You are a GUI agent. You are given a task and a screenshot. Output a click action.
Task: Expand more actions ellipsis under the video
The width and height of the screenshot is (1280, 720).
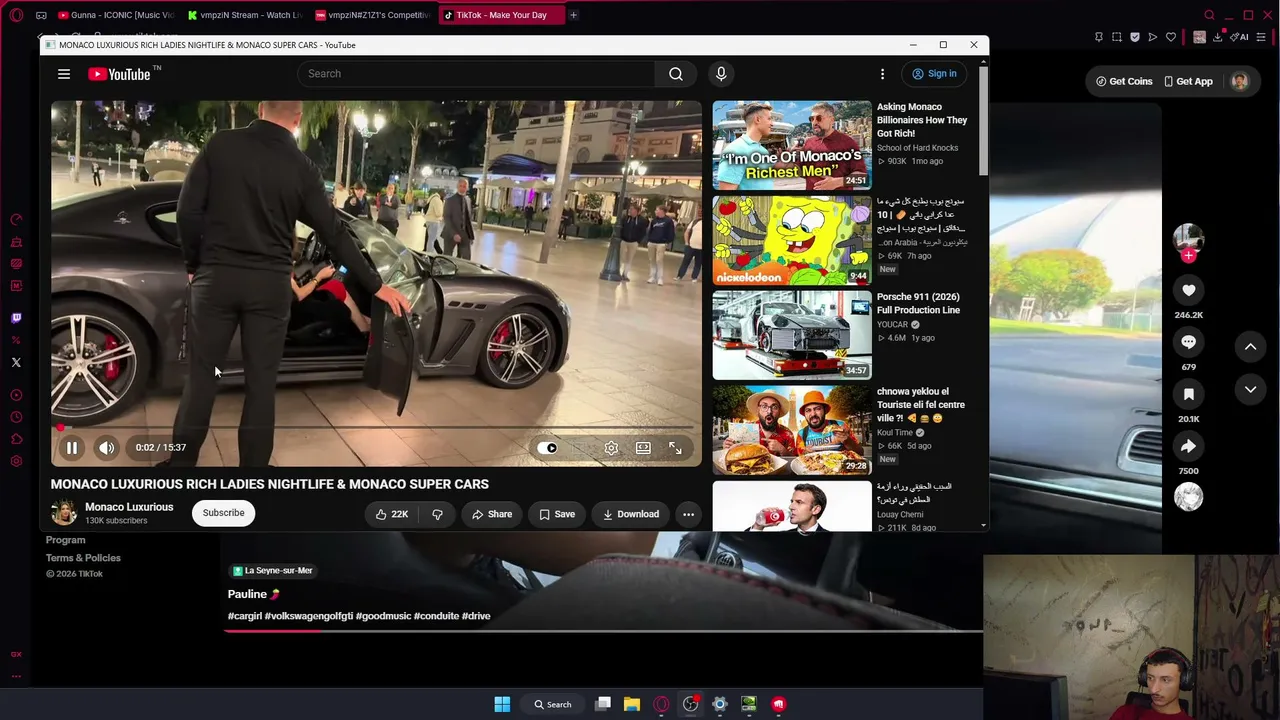click(688, 514)
